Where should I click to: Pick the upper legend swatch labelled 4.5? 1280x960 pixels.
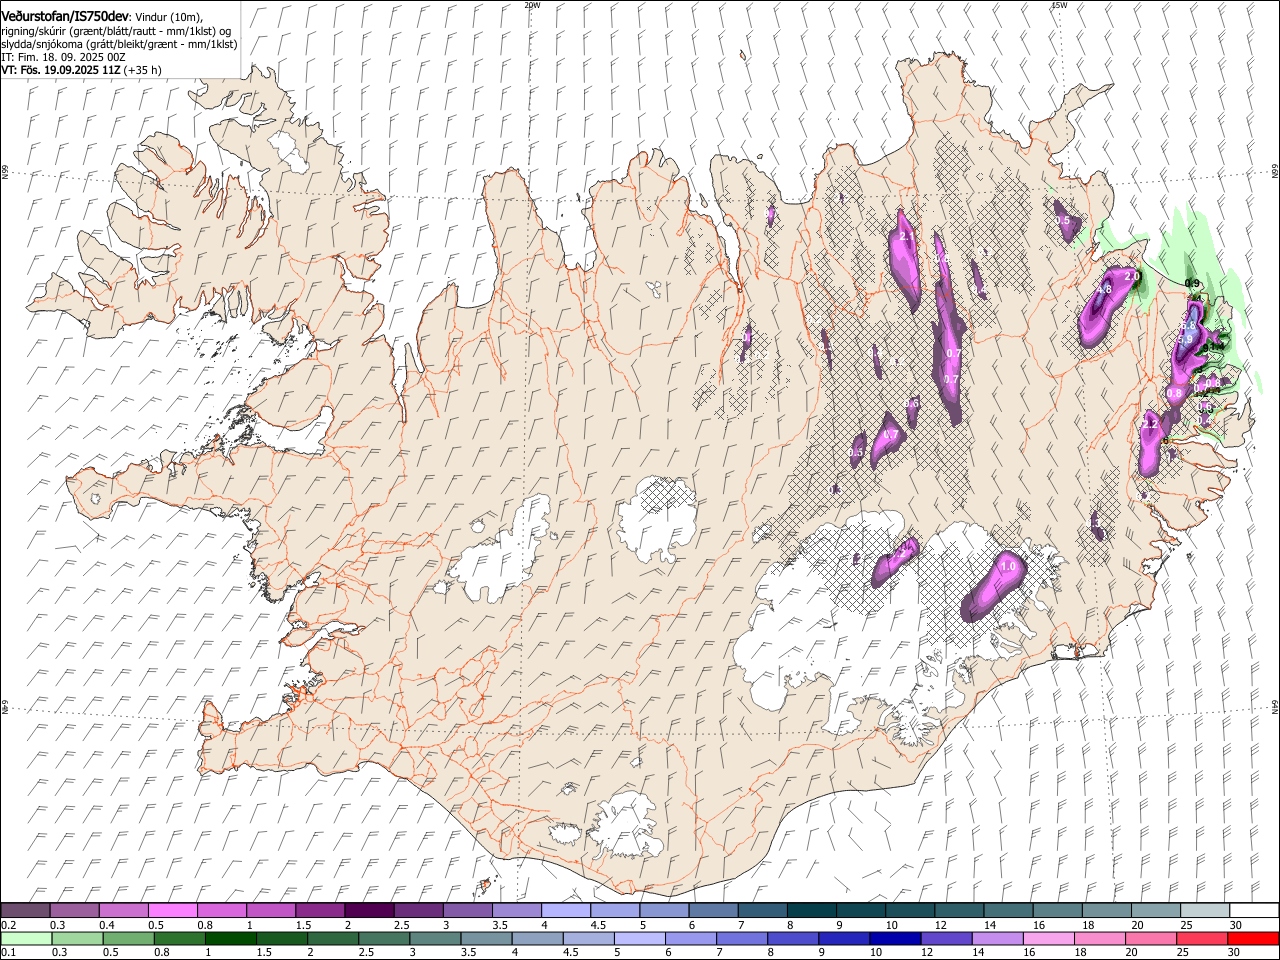pos(614,910)
